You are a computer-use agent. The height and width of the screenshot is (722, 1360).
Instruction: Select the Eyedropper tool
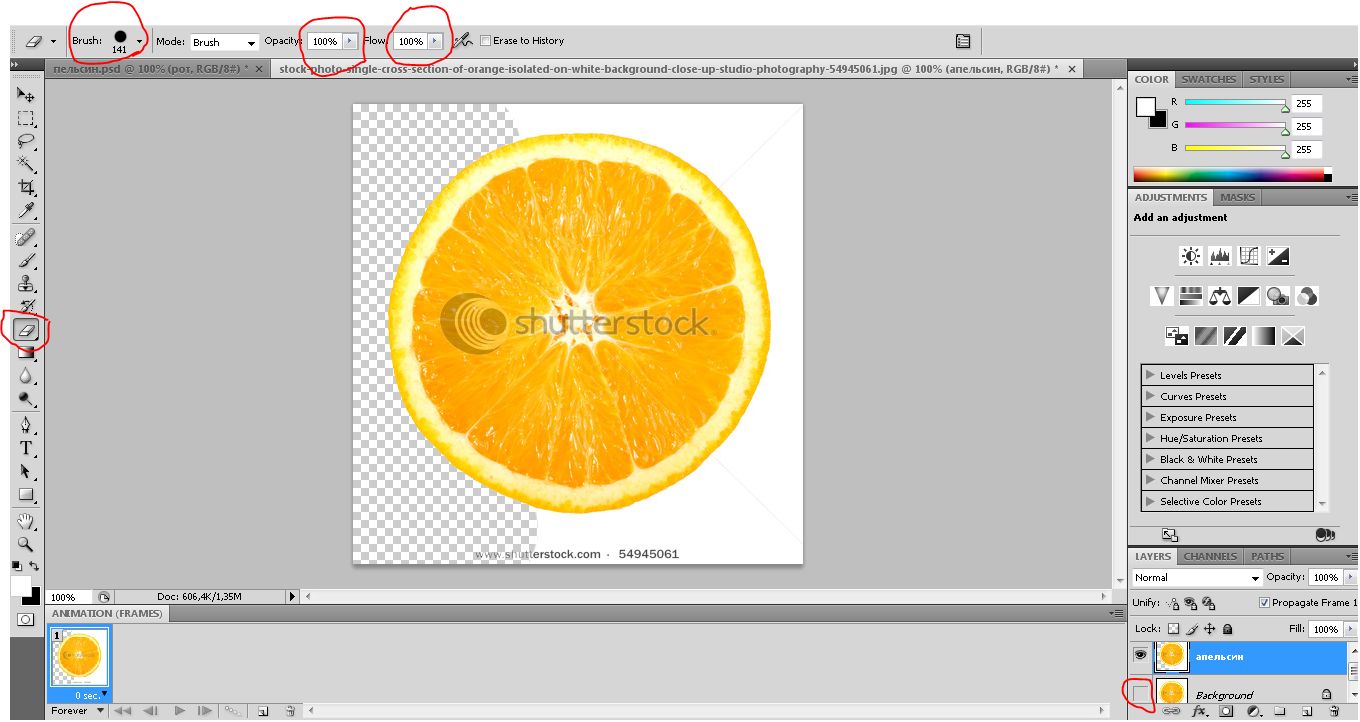26,210
